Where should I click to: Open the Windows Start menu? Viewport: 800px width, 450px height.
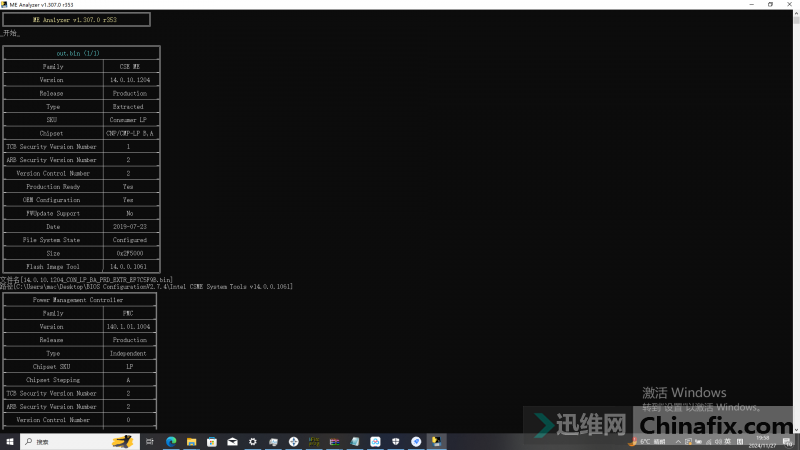10,442
